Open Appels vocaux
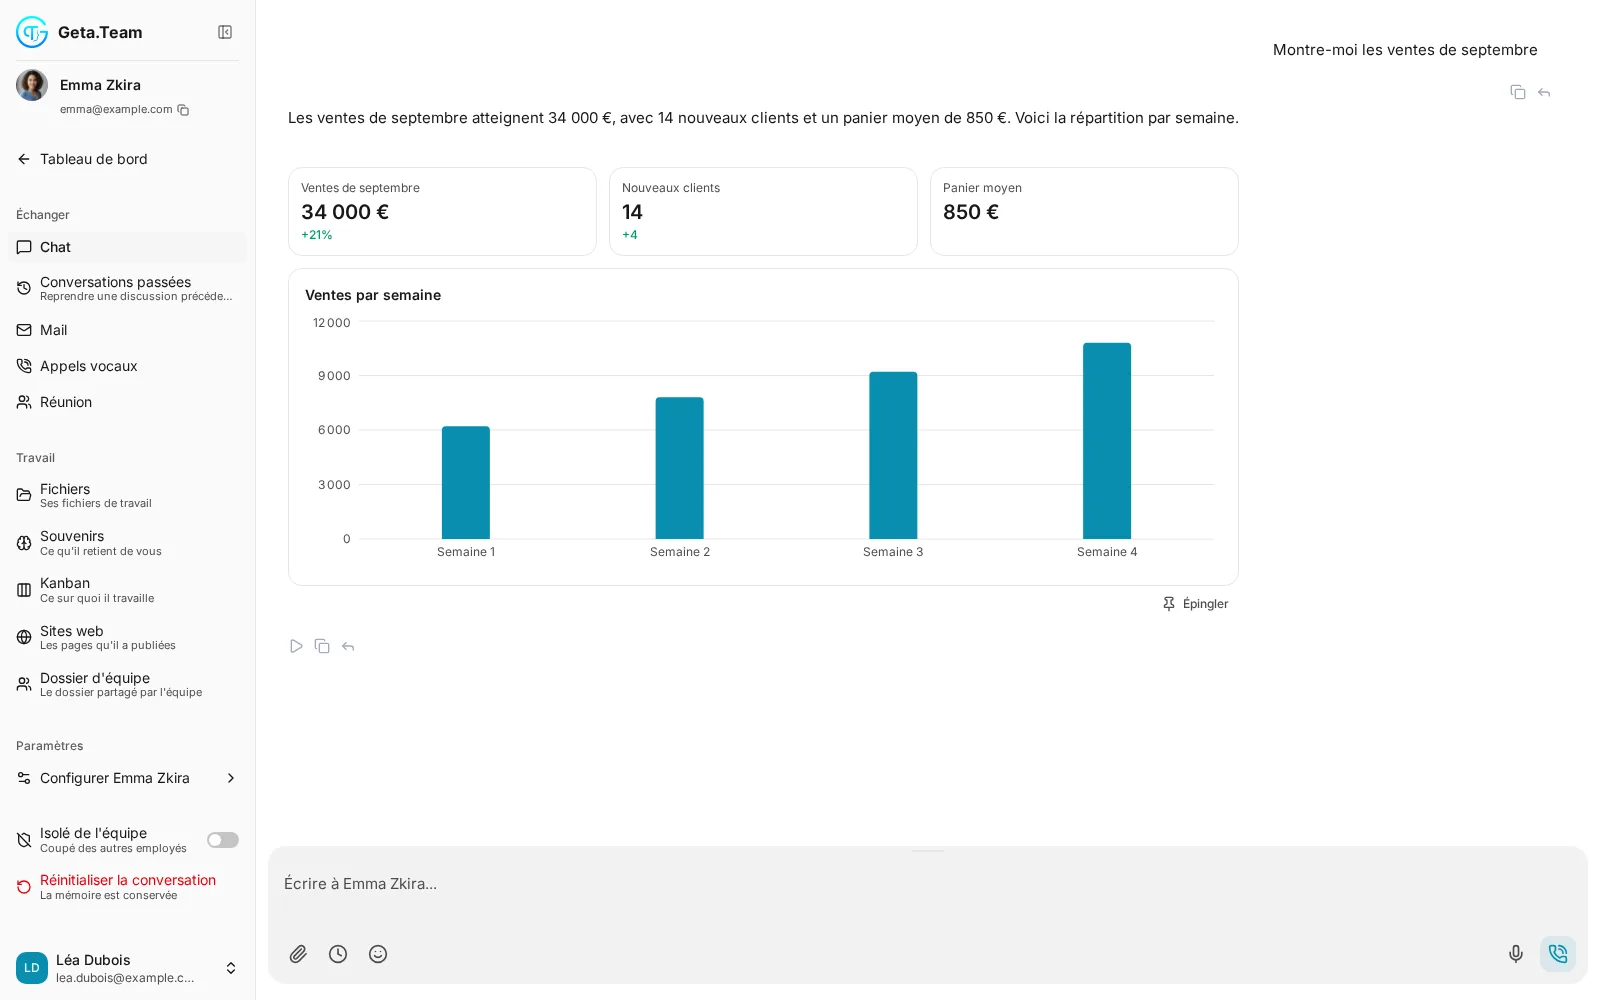Screen dimensions: 1600x1000 click(127, 366)
